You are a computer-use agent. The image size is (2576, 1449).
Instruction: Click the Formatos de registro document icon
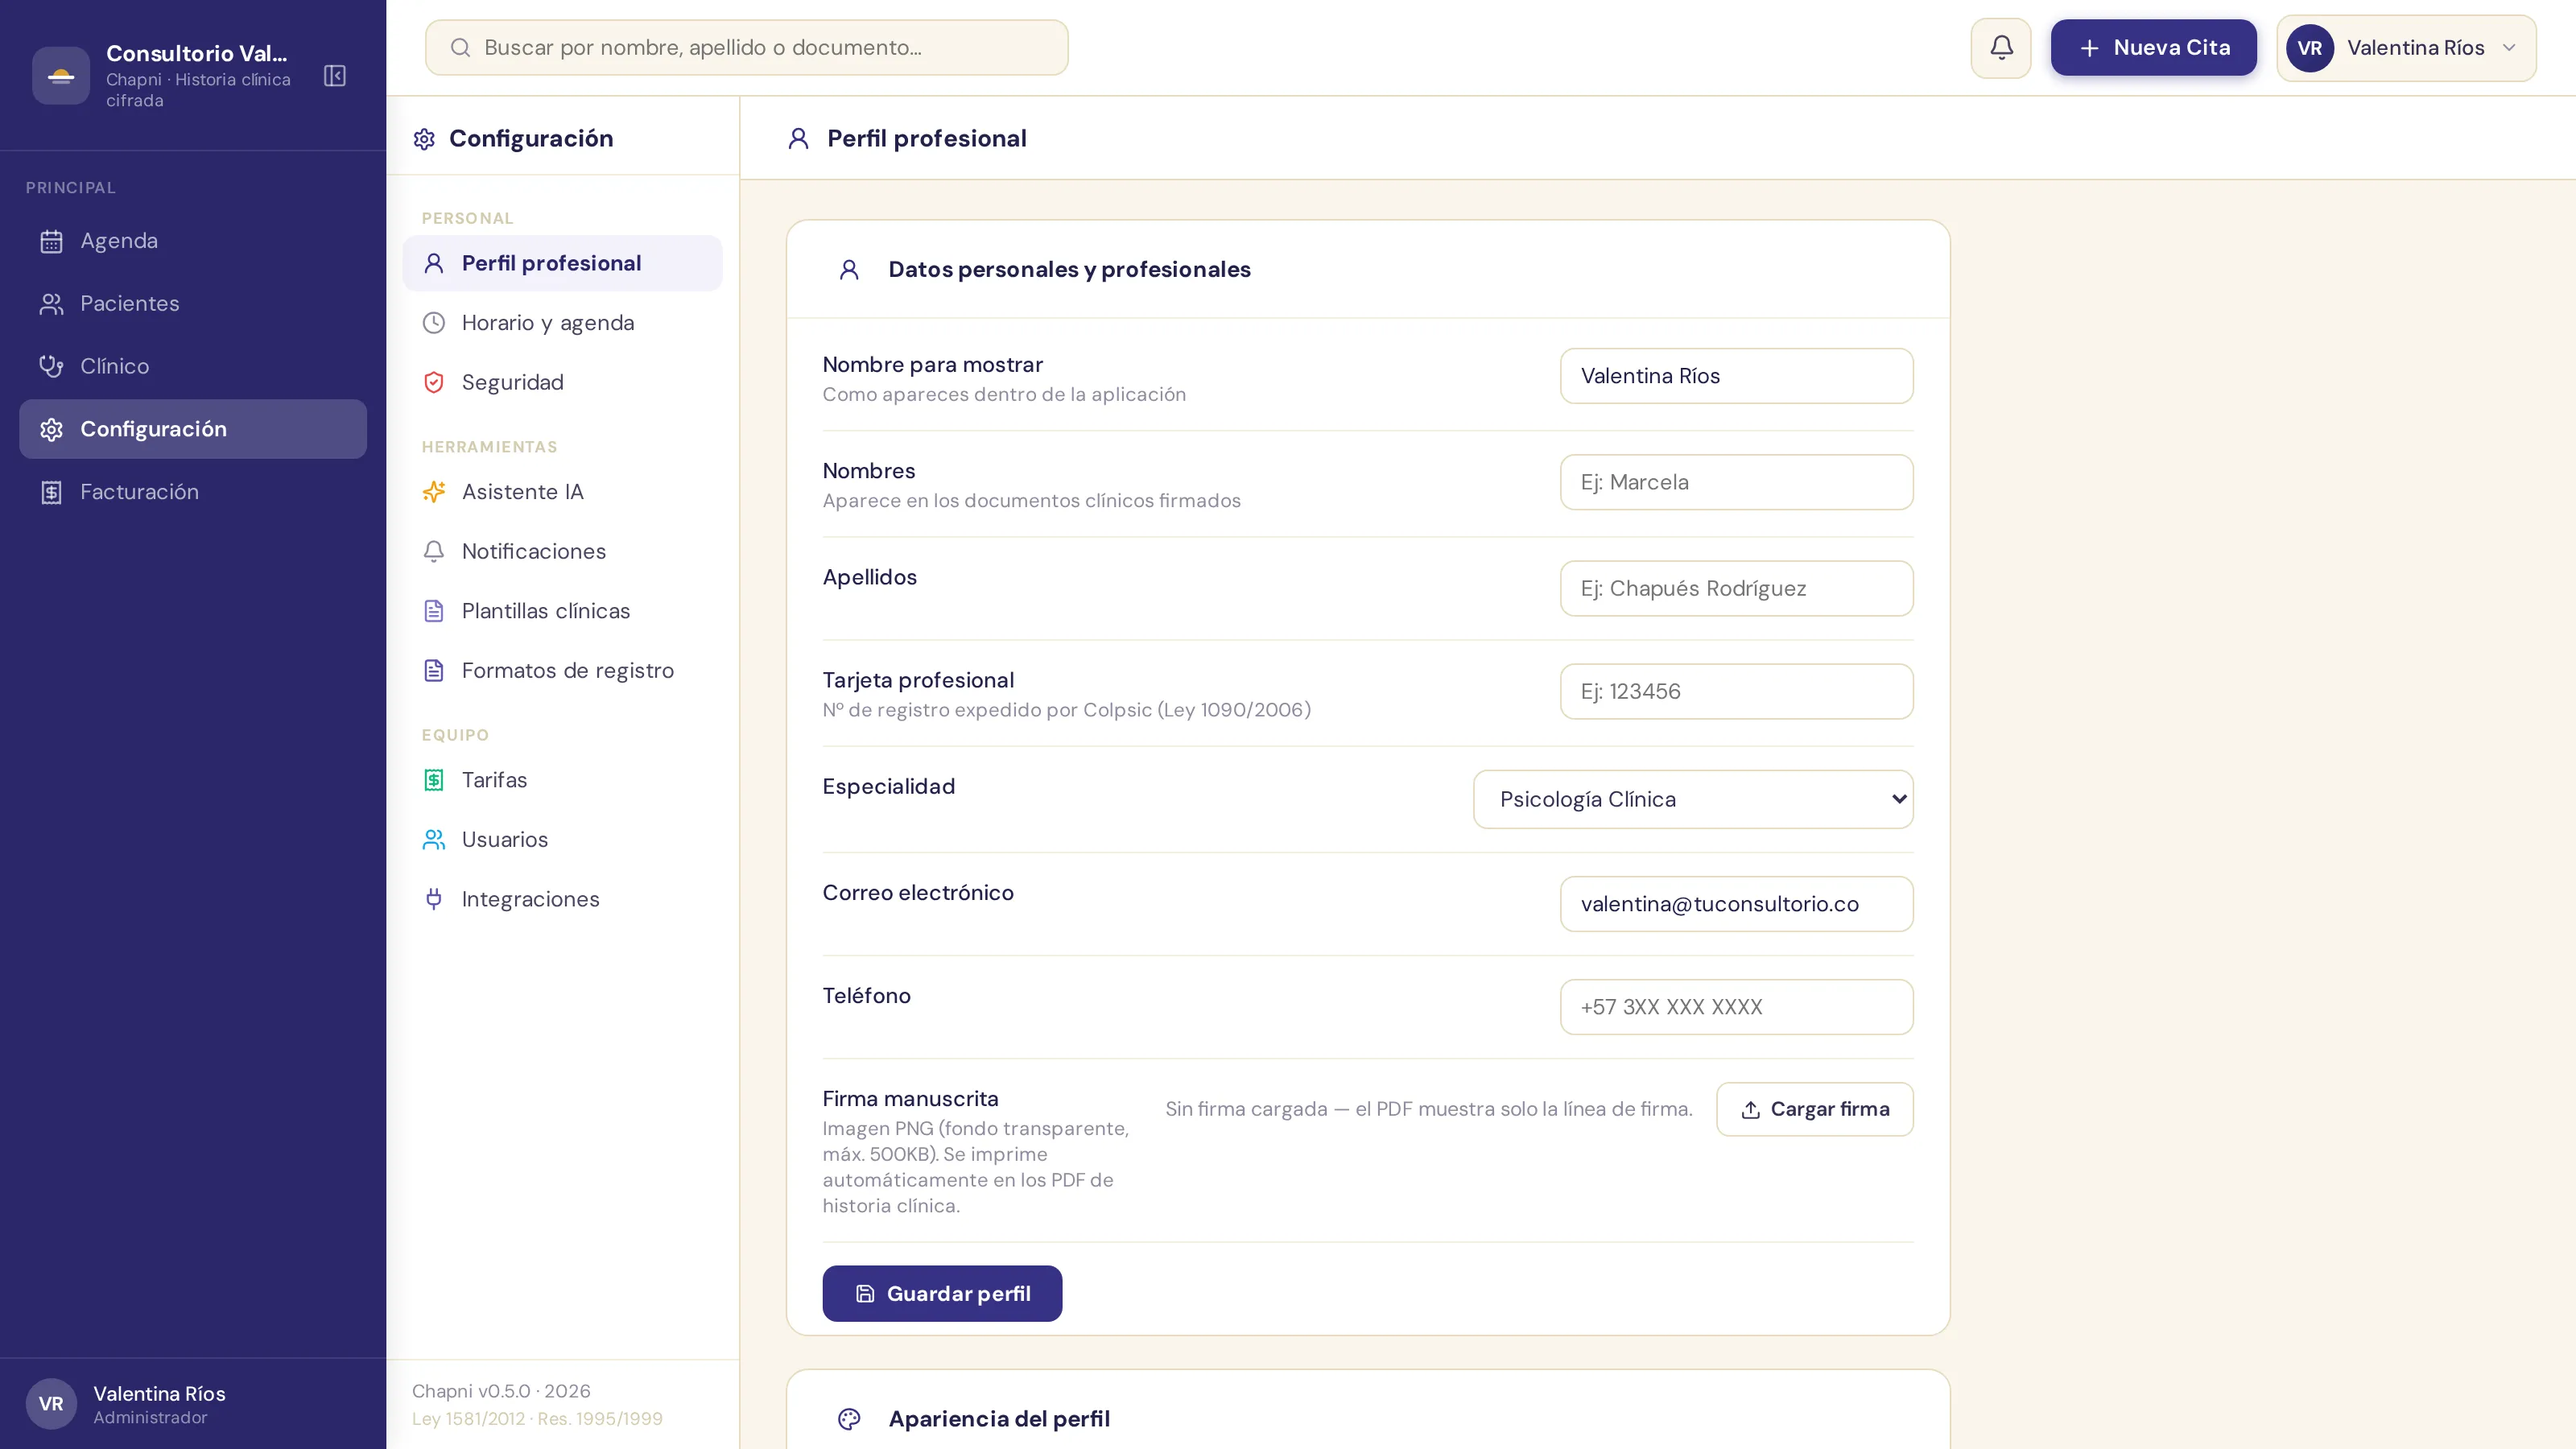pos(434,671)
